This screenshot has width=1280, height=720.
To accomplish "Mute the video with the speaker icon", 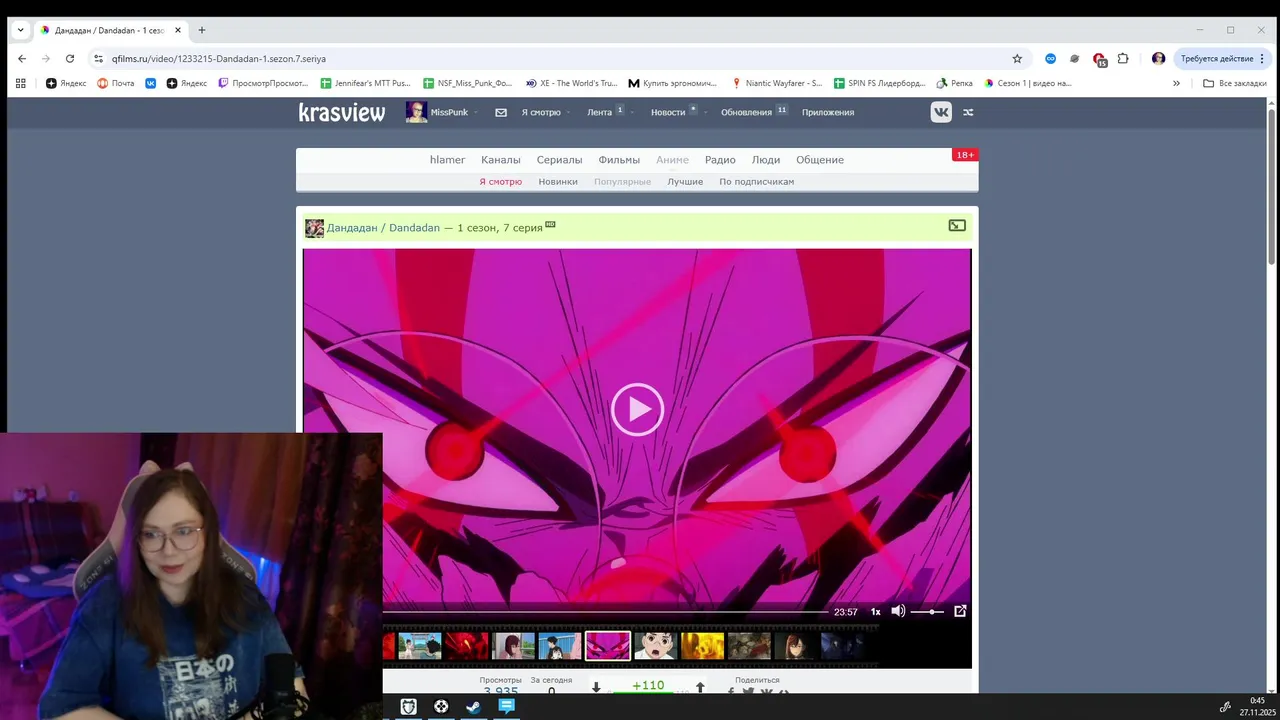I will 898,611.
